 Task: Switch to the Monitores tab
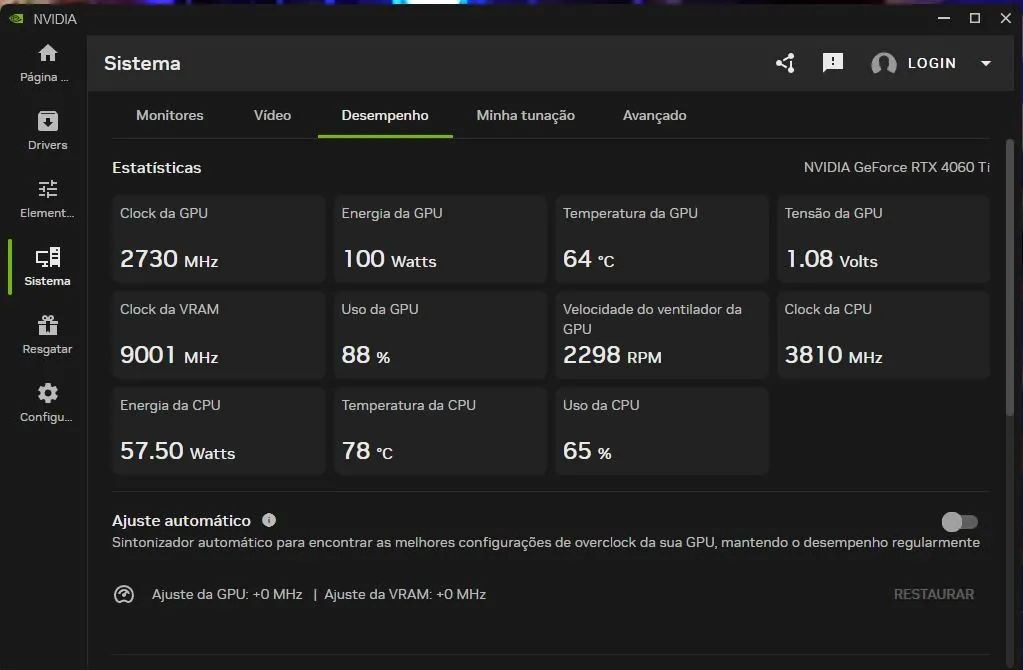click(x=170, y=115)
